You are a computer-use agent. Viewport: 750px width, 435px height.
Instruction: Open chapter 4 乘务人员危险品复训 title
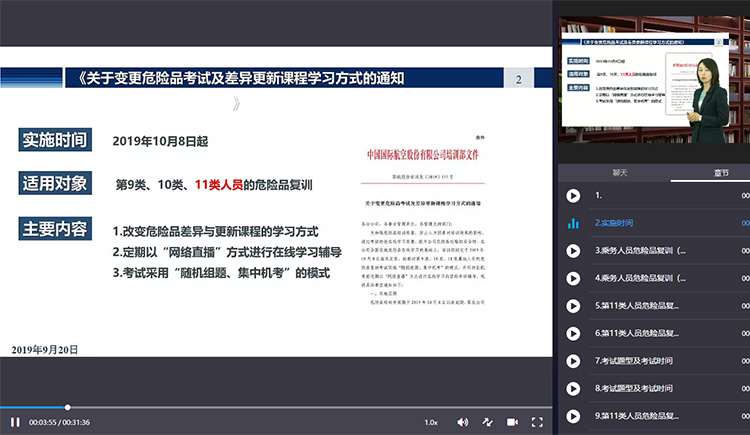[x=640, y=278]
